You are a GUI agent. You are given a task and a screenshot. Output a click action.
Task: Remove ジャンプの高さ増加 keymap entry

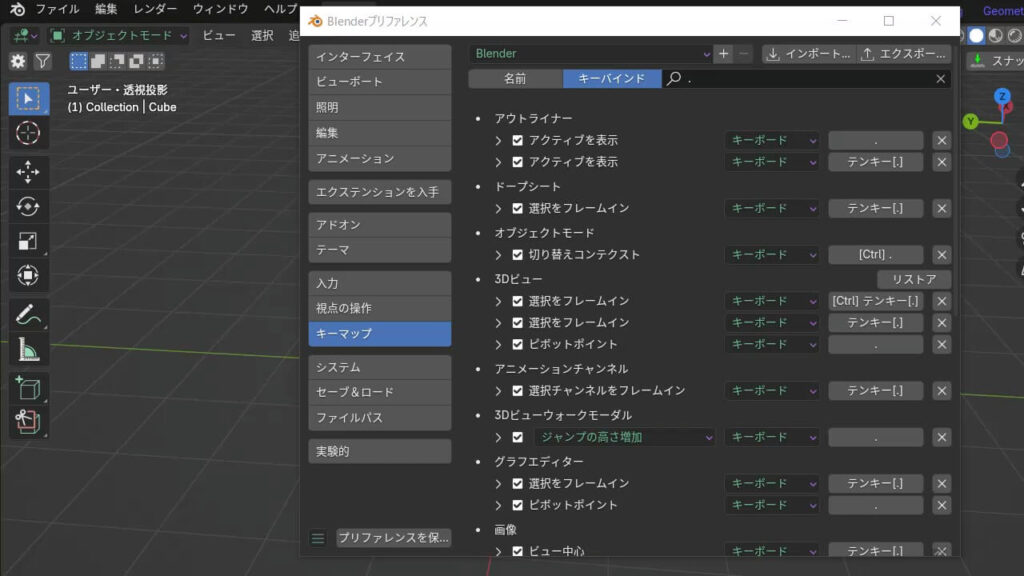(x=942, y=437)
